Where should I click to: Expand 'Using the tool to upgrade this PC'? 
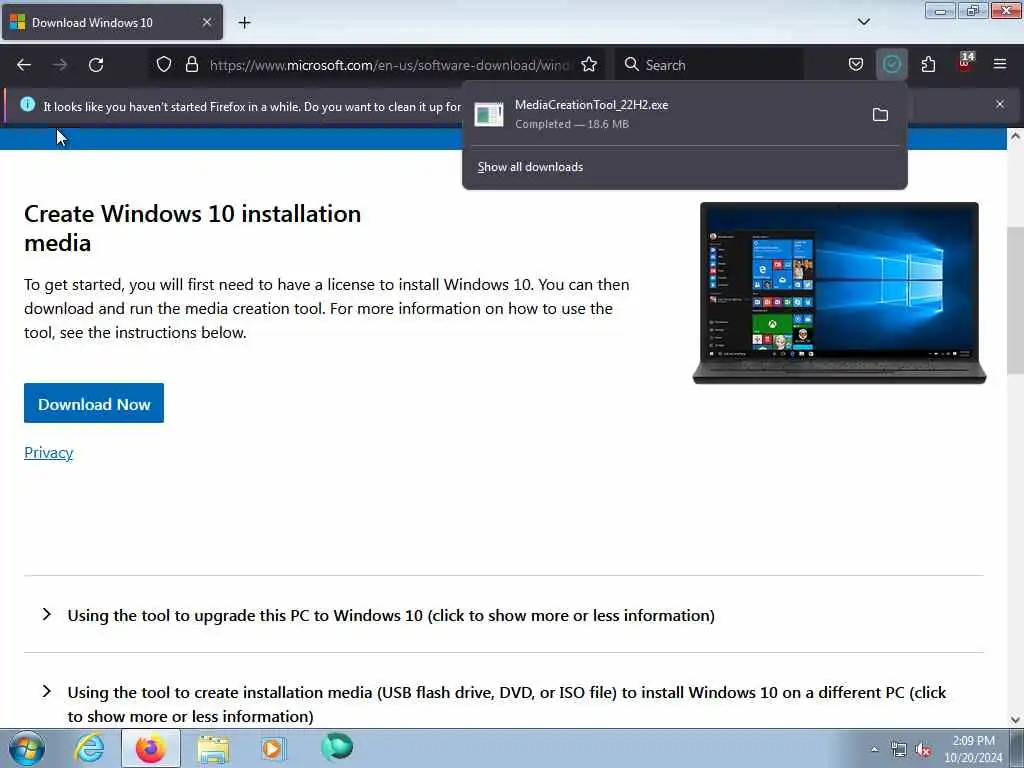tap(391, 616)
